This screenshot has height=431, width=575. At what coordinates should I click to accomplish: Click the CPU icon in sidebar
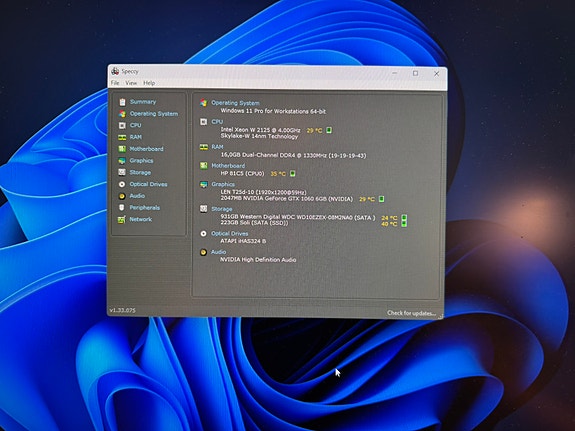pyautogui.click(x=122, y=125)
